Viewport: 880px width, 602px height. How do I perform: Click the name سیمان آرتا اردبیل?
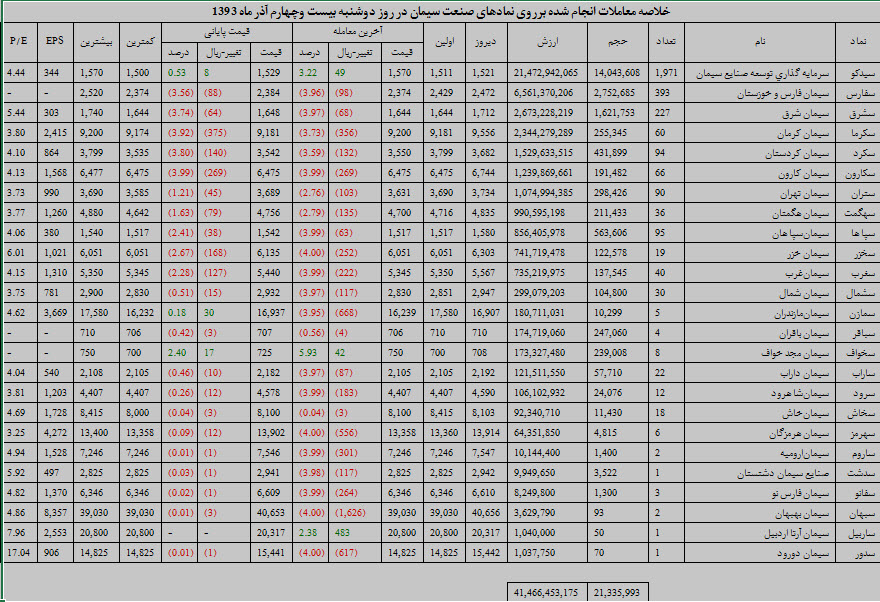pyautogui.click(x=797, y=534)
